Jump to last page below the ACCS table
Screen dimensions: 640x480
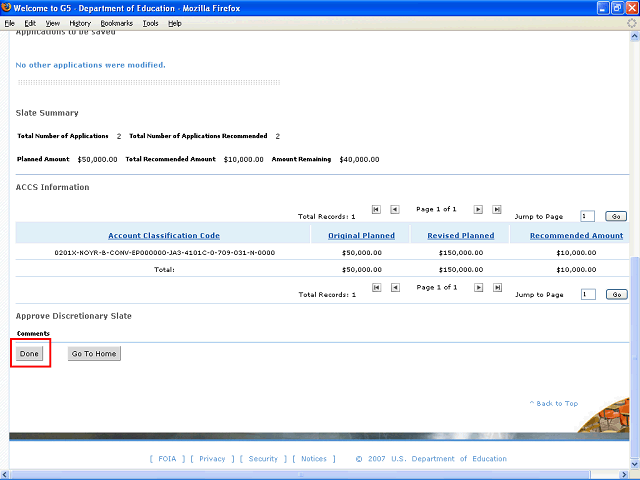pyautogui.click(x=497, y=287)
